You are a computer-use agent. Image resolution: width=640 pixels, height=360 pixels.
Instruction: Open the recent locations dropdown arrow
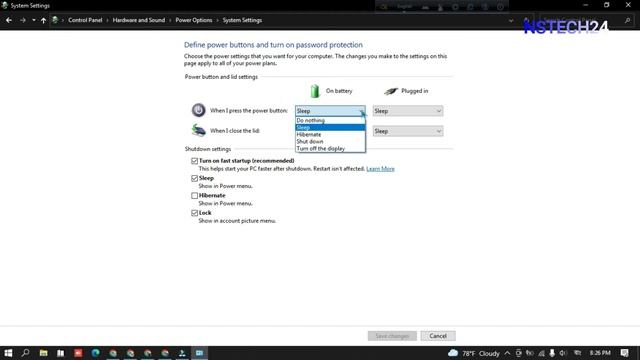coord(34,20)
